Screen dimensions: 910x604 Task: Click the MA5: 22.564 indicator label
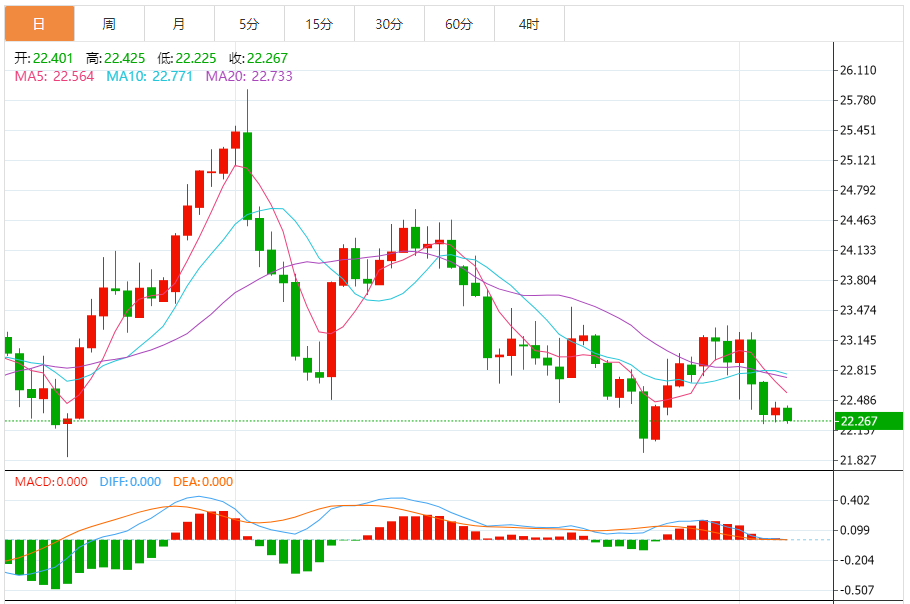[55, 77]
